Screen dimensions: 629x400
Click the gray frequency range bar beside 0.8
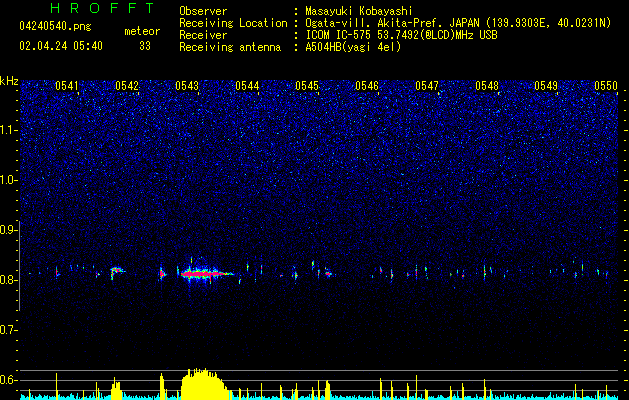(20, 265)
